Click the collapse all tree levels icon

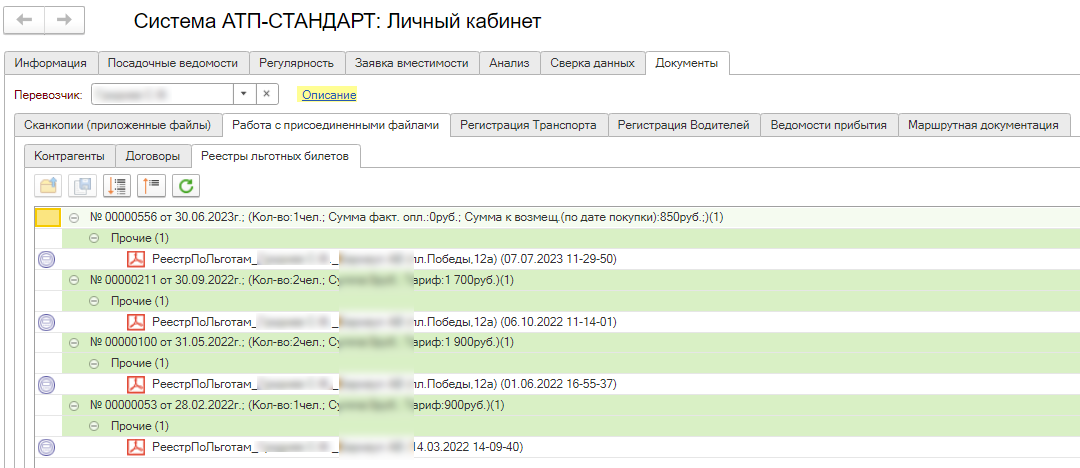tap(151, 185)
